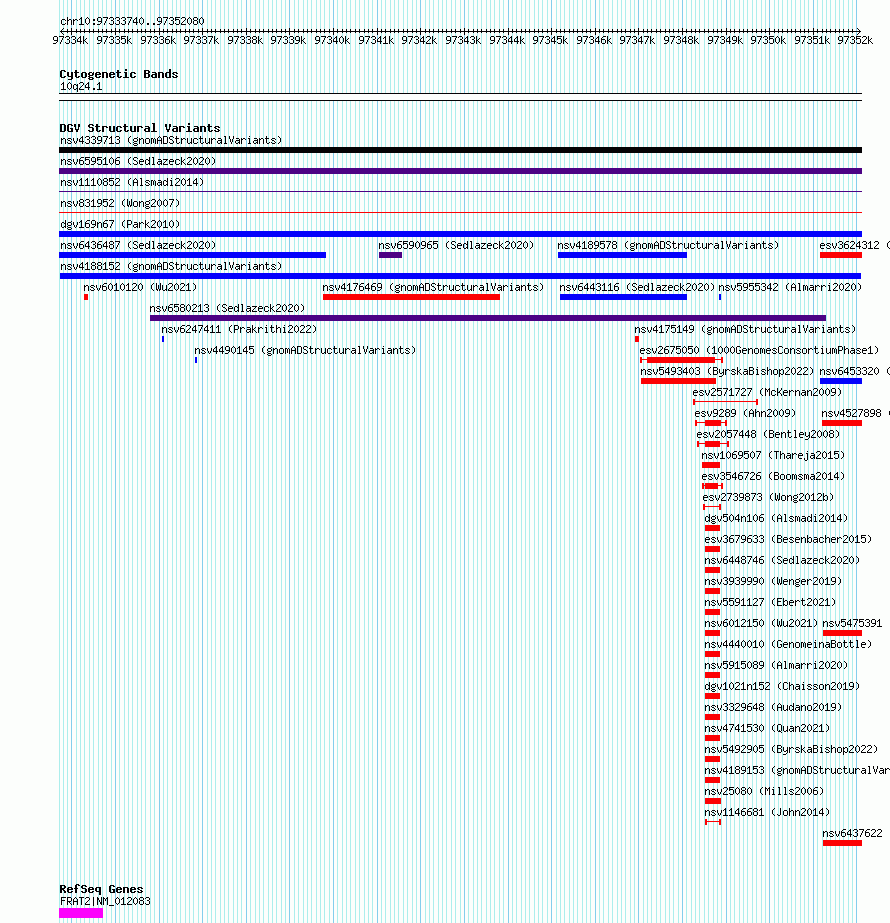Click the 10q24.1 band label
Screen dimensions: 890x923
tap(81, 87)
